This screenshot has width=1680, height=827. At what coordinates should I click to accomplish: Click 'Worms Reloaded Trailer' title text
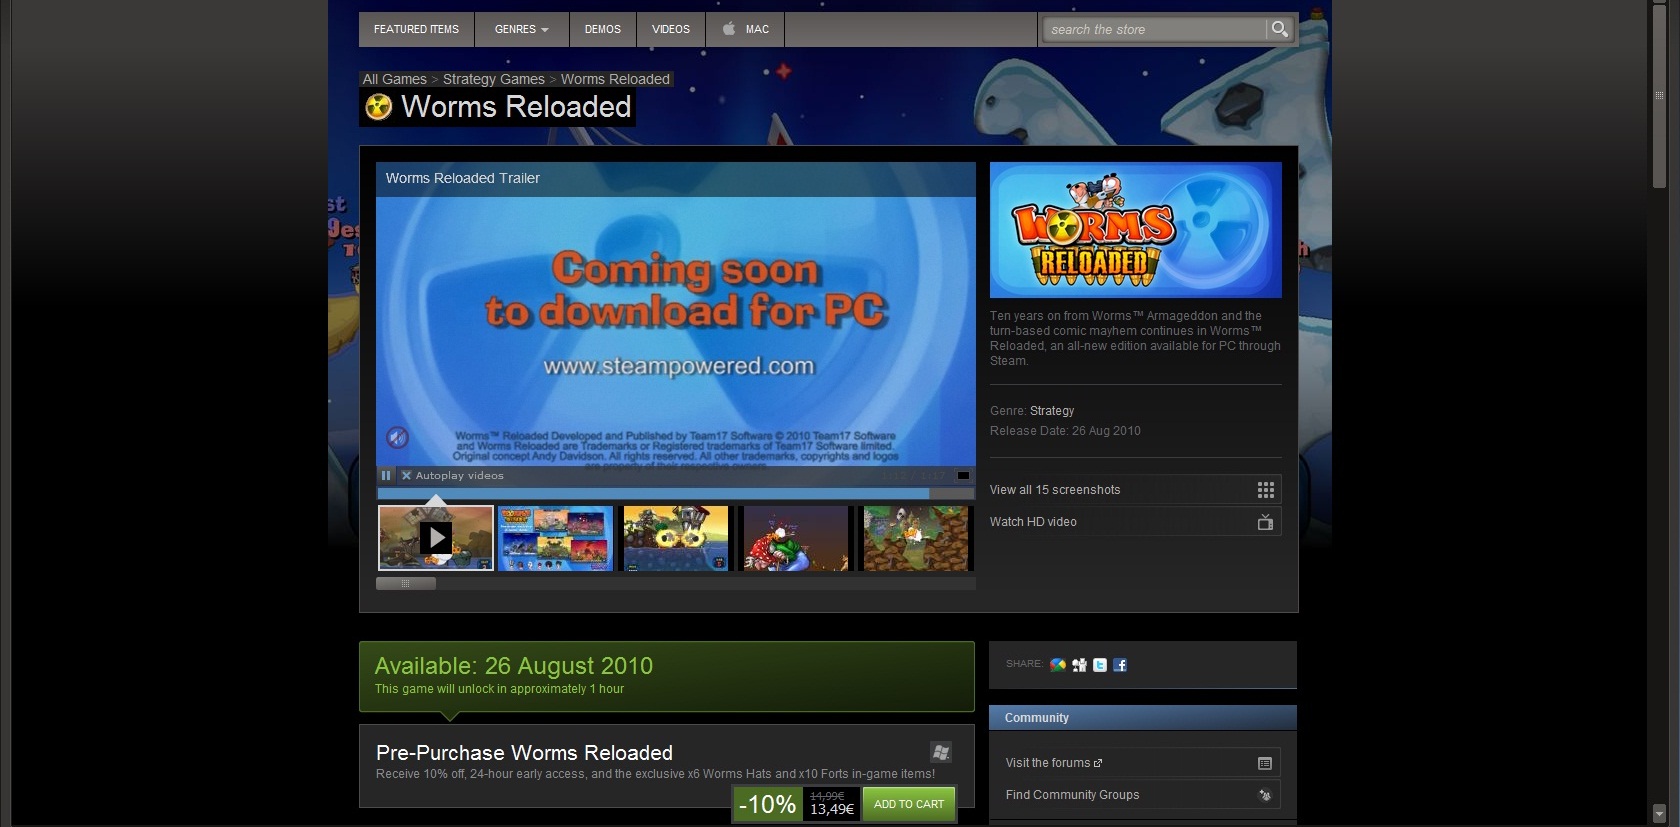tap(463, 178)
